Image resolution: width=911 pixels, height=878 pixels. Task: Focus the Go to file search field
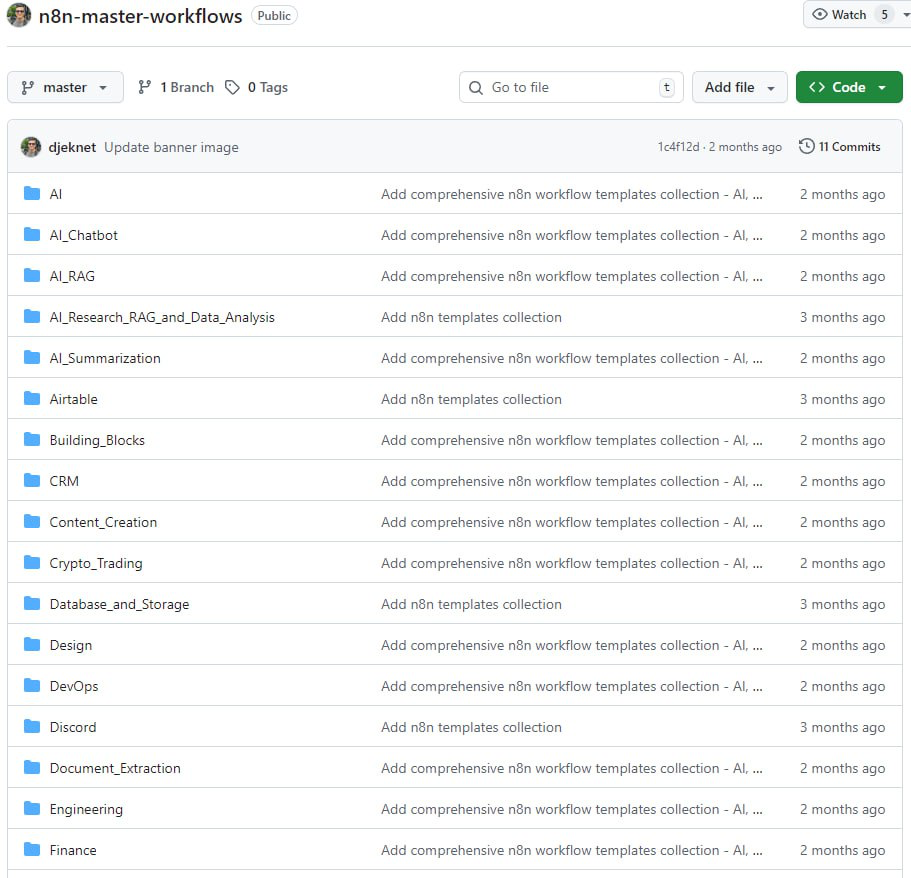click(571, 87)
